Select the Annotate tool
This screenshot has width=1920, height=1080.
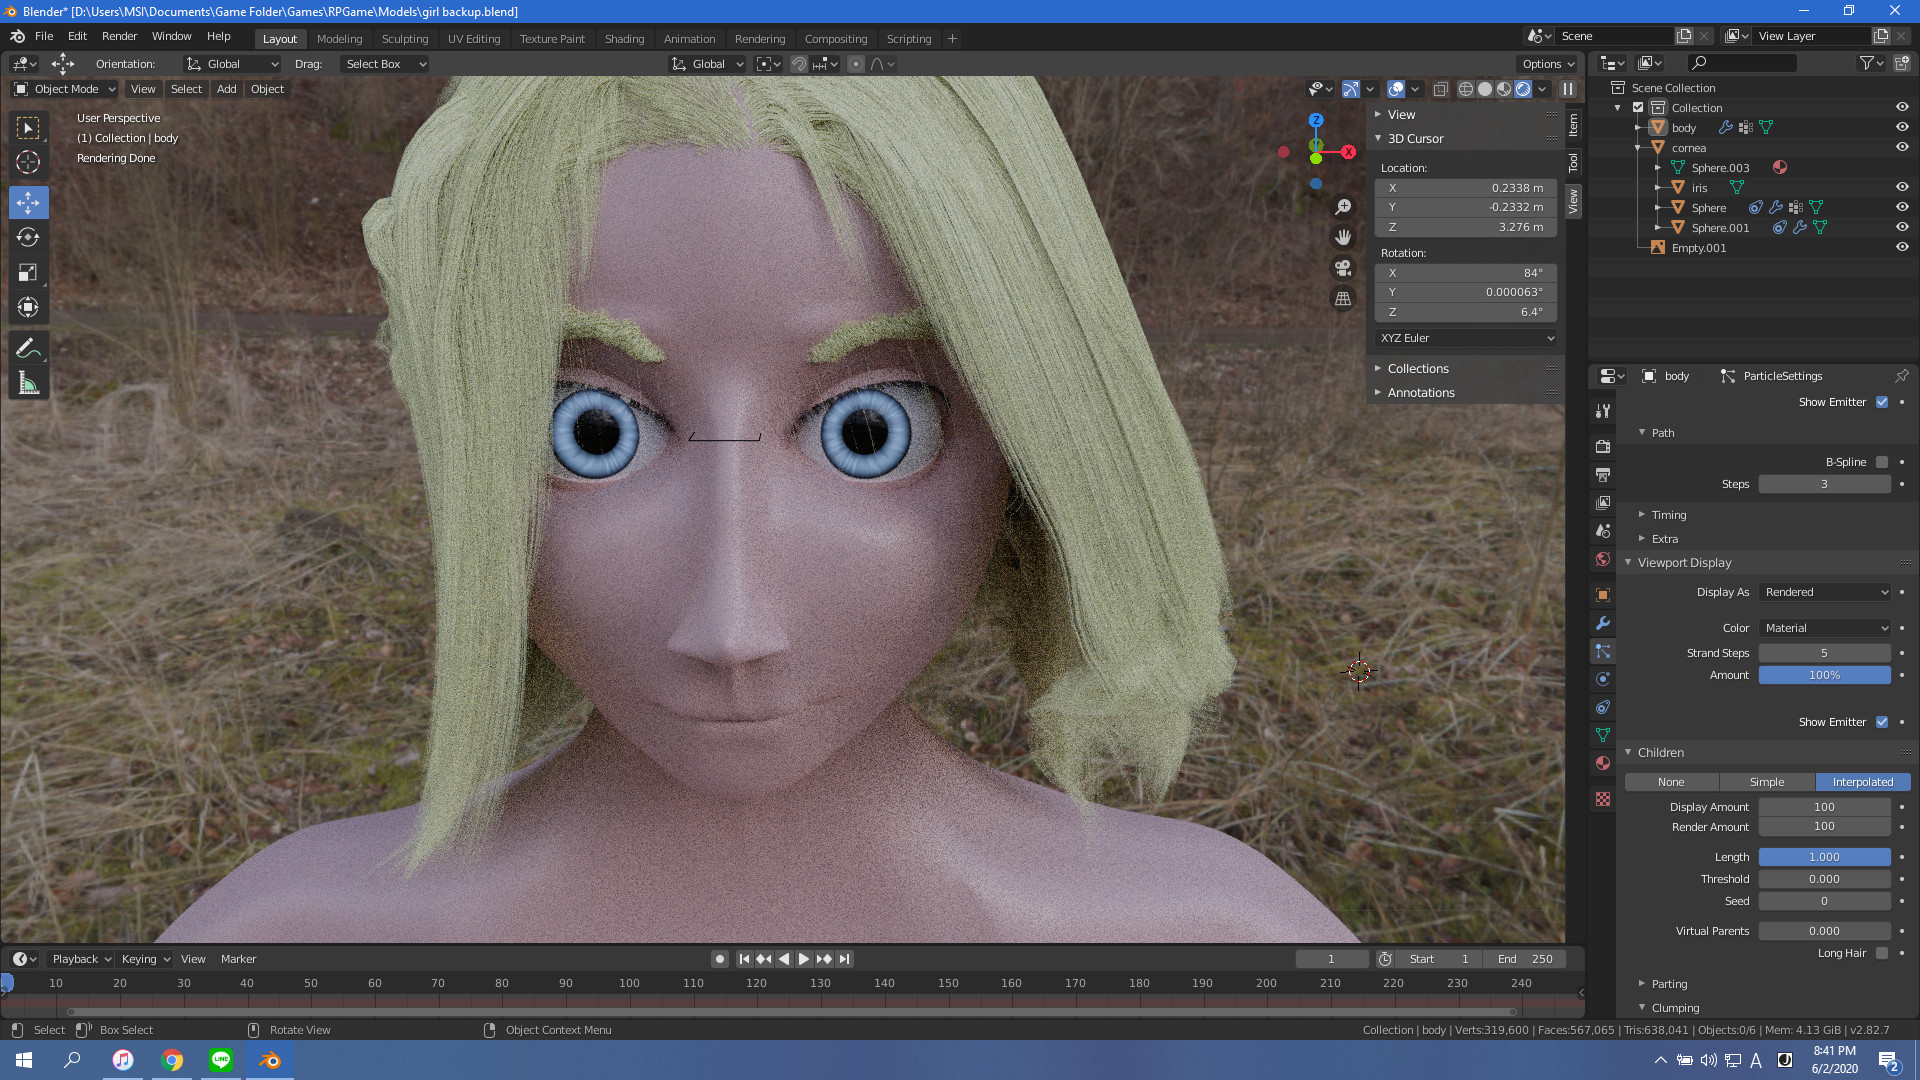tap(28, 348)
